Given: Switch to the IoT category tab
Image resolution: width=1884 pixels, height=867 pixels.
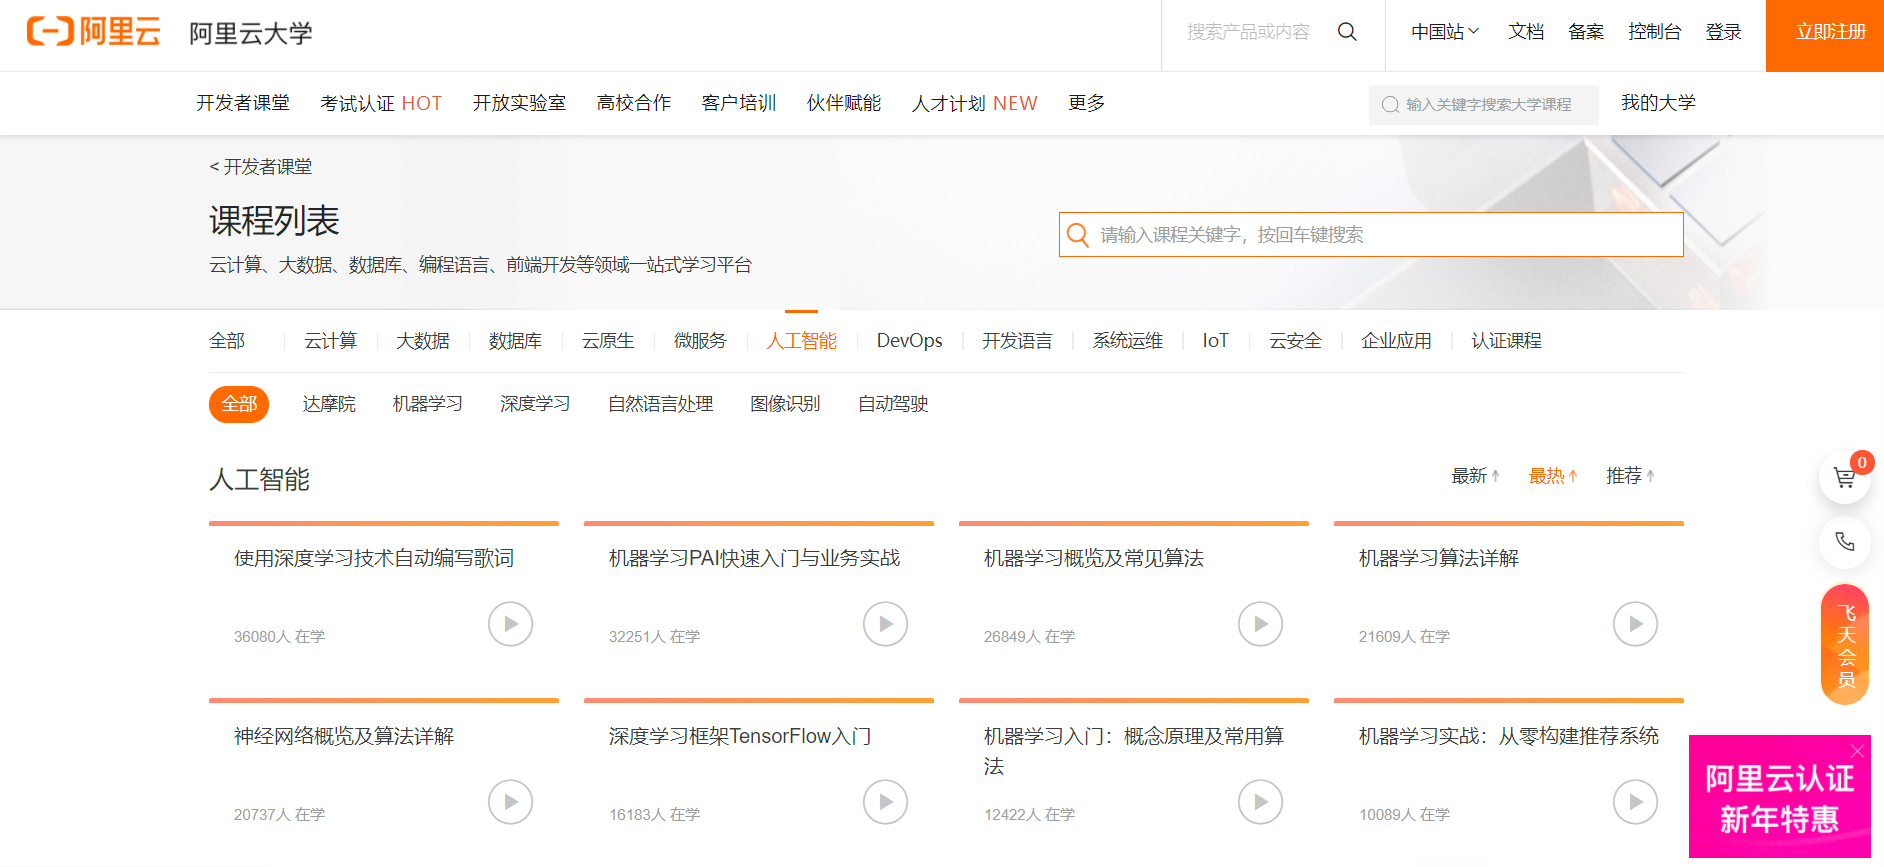Looking at the screenshot, I should (x=1215, y=341).
